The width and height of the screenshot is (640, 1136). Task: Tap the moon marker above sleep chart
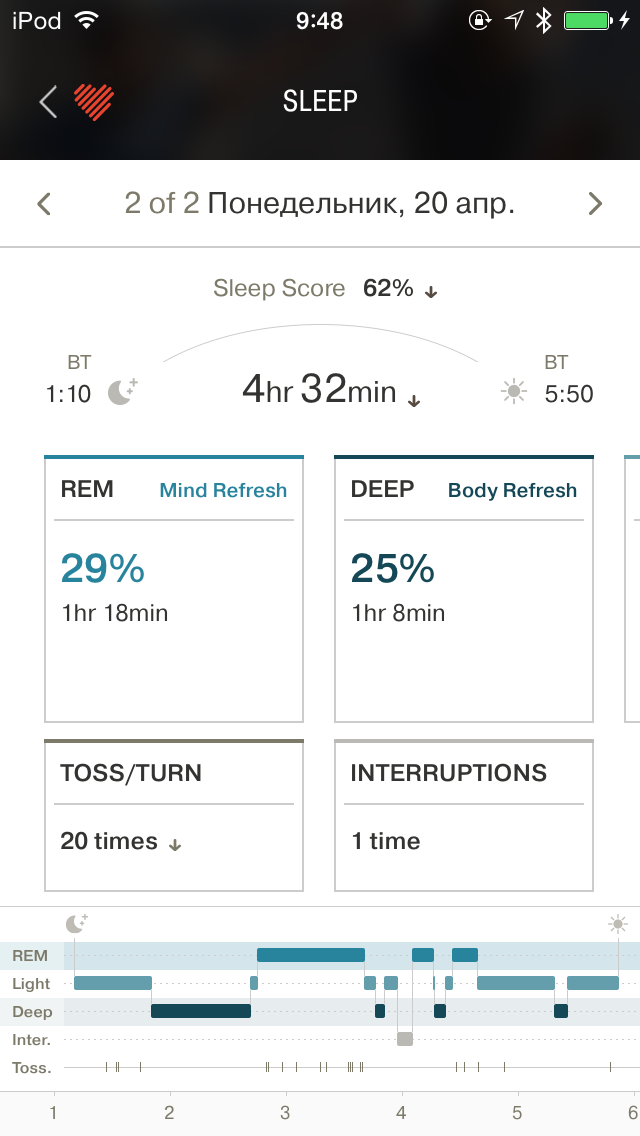pos(76,923)
